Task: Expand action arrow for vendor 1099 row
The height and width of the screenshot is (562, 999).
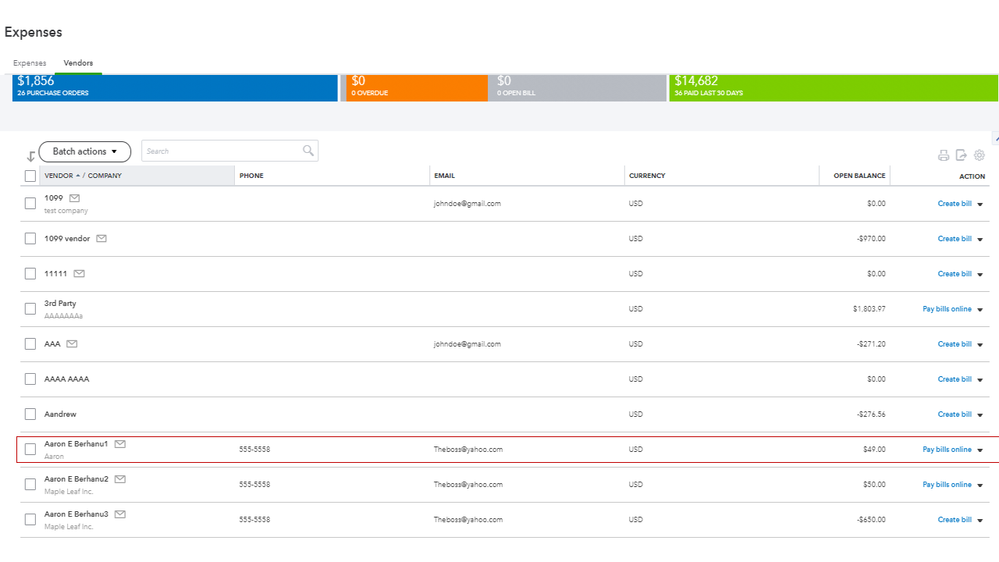Action: [980, 205]
